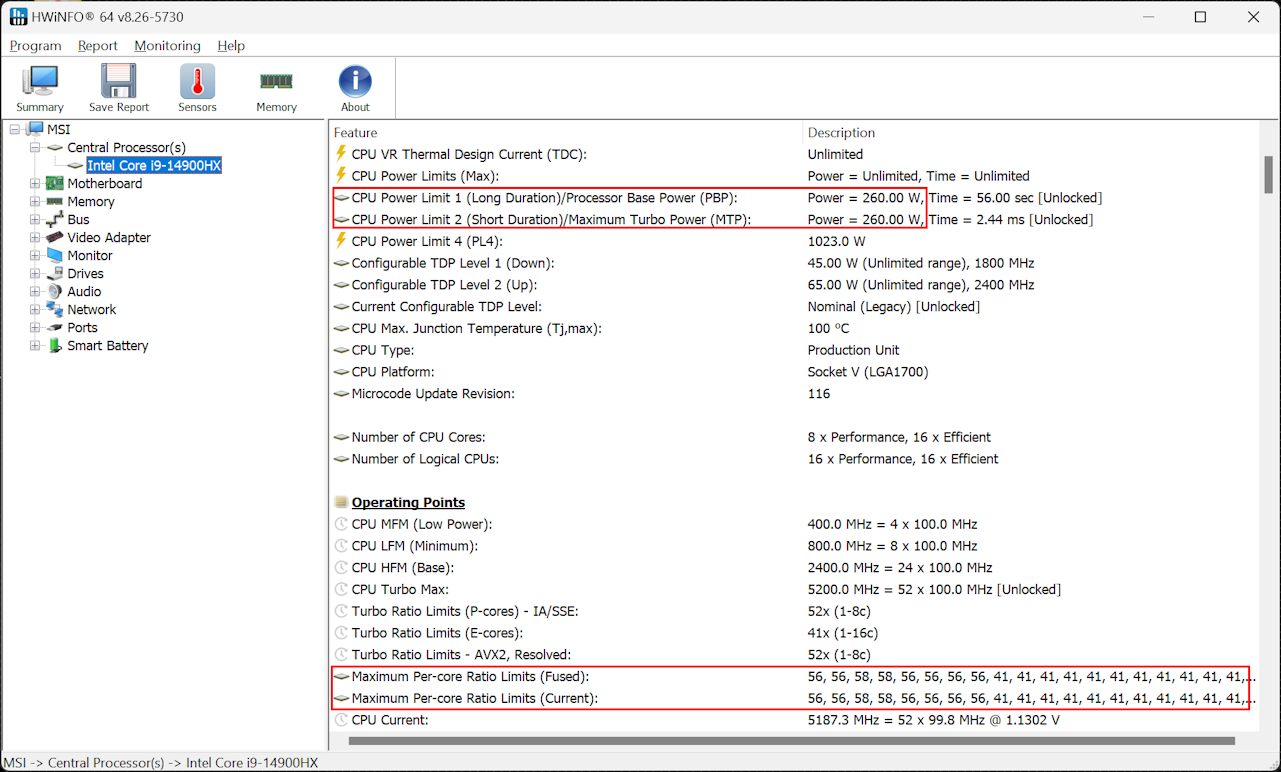Open the Monitoring menu

167,46
